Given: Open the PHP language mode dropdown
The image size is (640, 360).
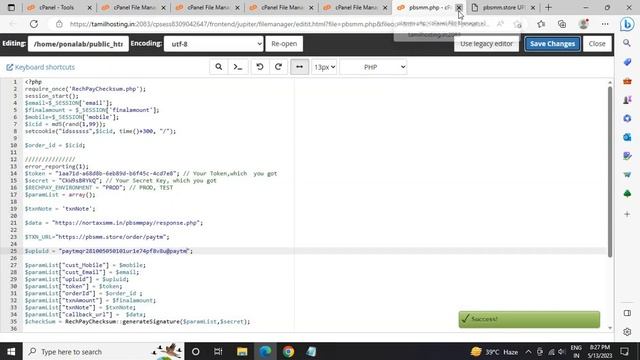Looking at the screenshot, I should pyautogui.click(x=373, y=67).
